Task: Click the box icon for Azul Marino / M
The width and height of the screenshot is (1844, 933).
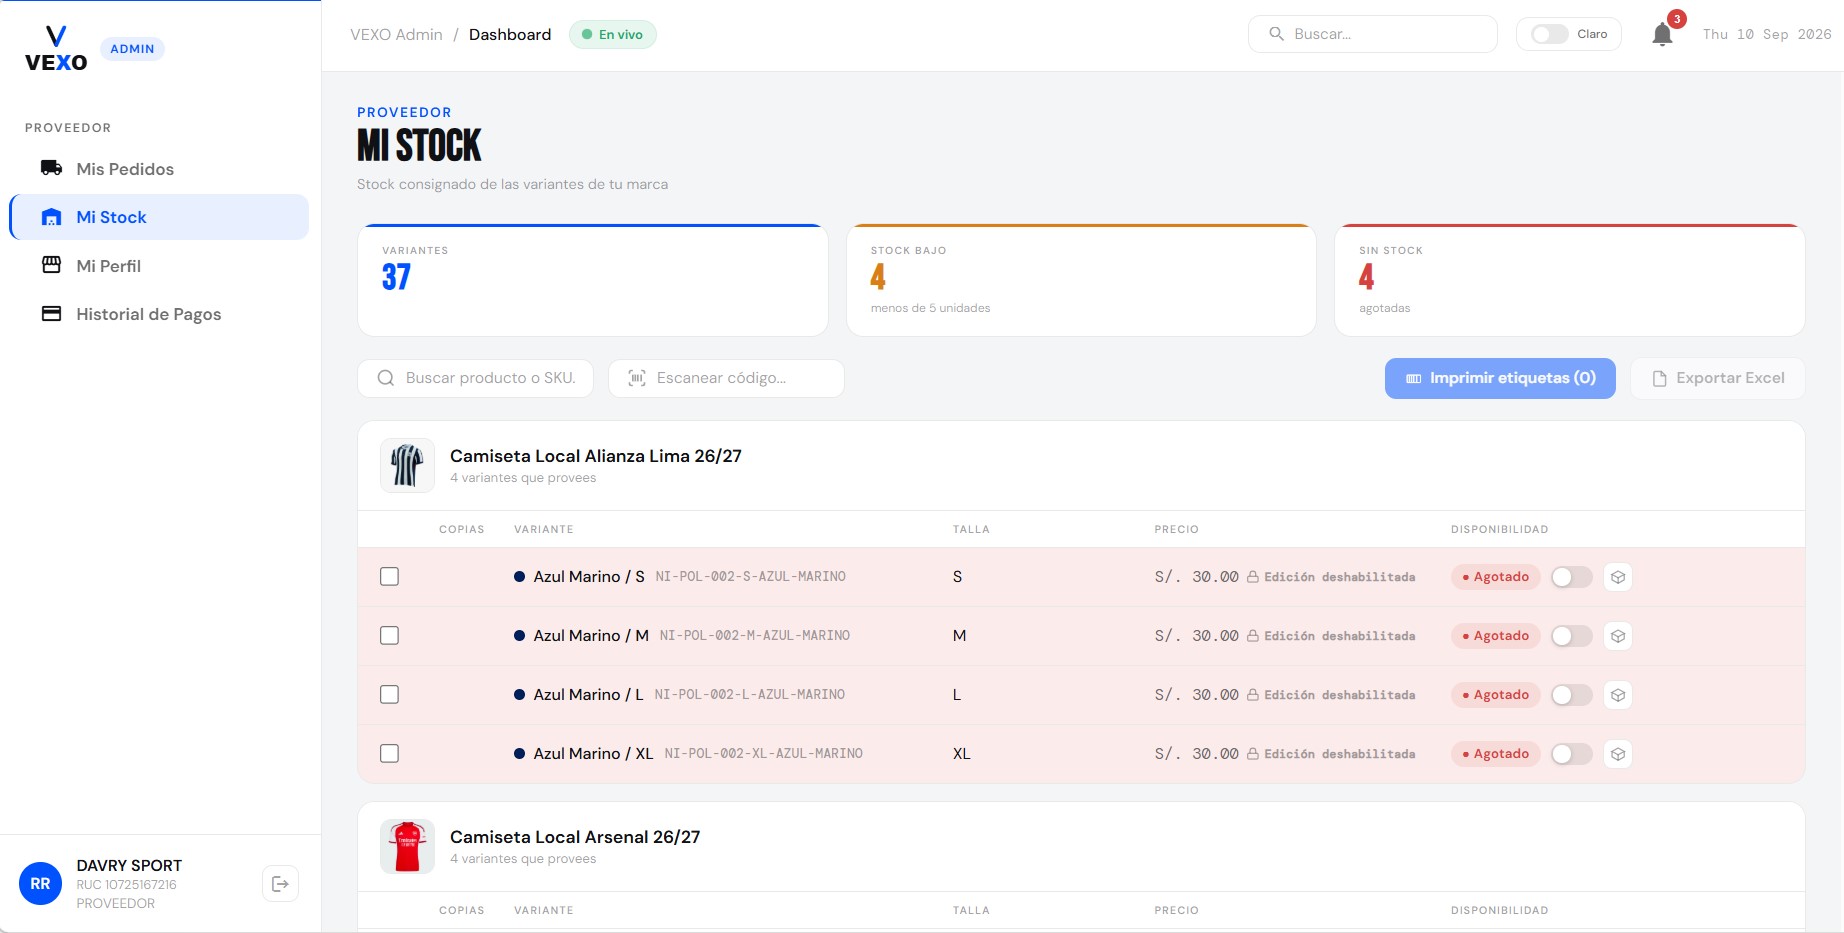Action: point(1618,636)
